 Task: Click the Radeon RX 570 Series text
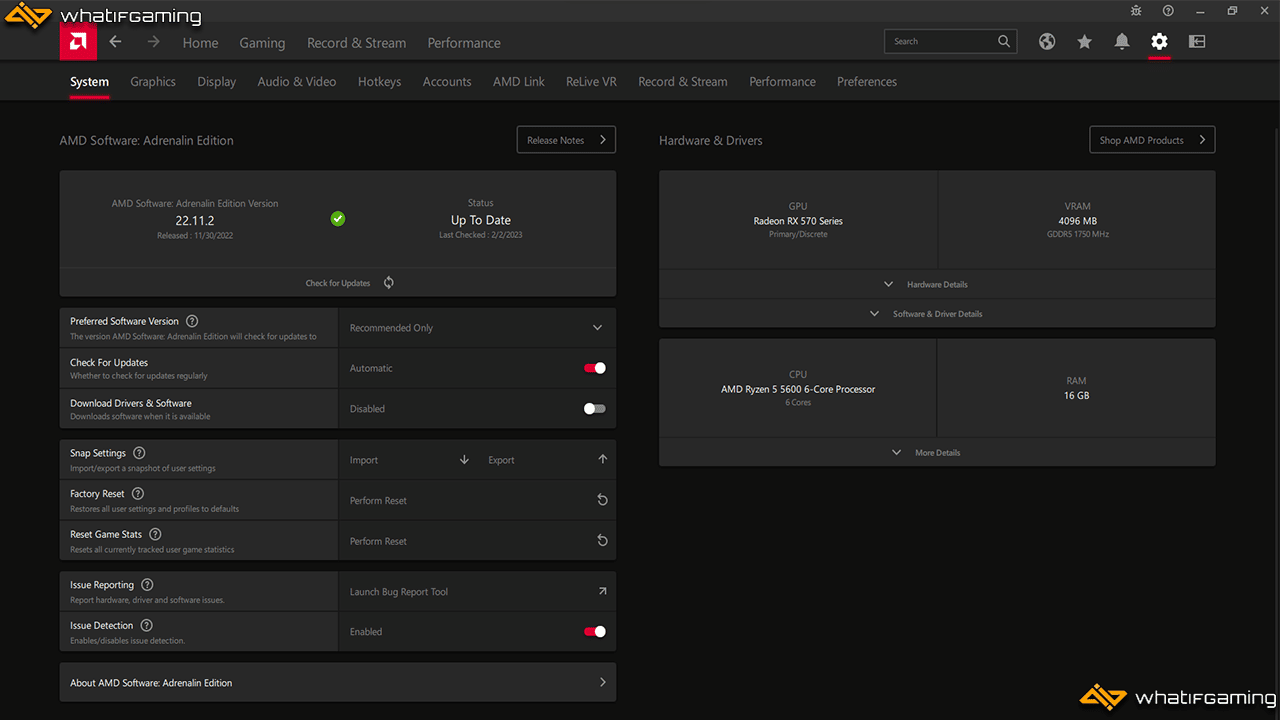pyautogui.click(x=798, y=221)
